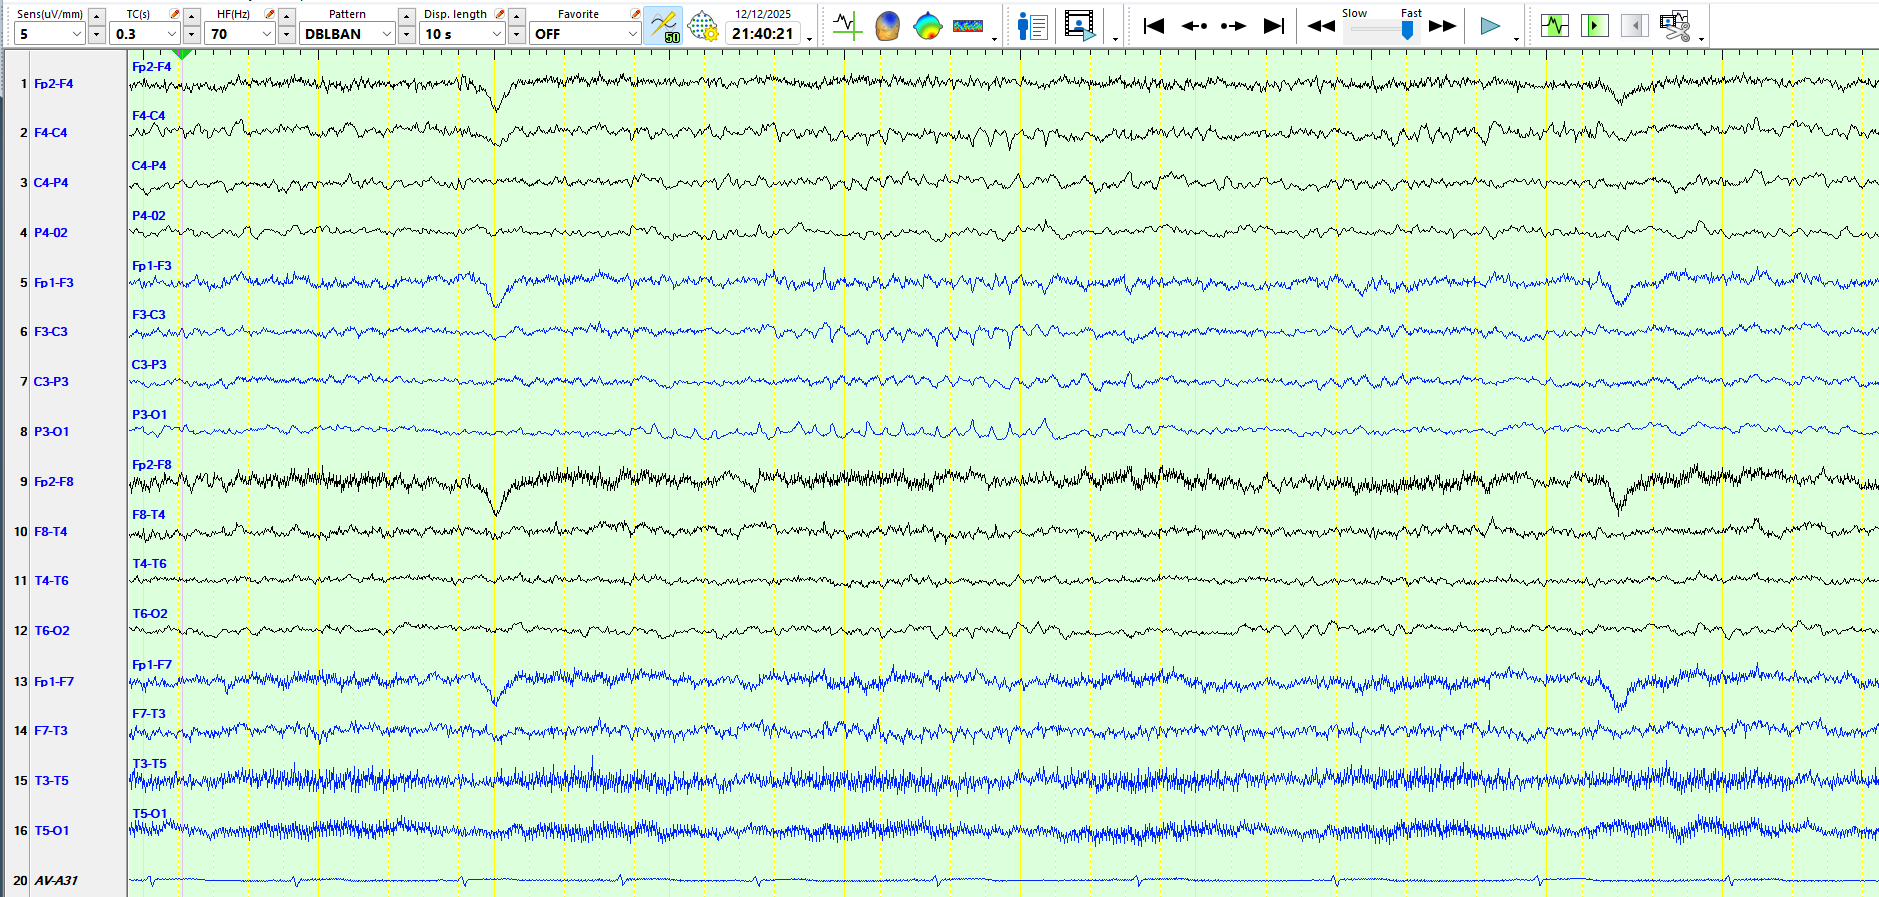
Task: Click the green waveform display icon
Action: [x=1555, y=25]
